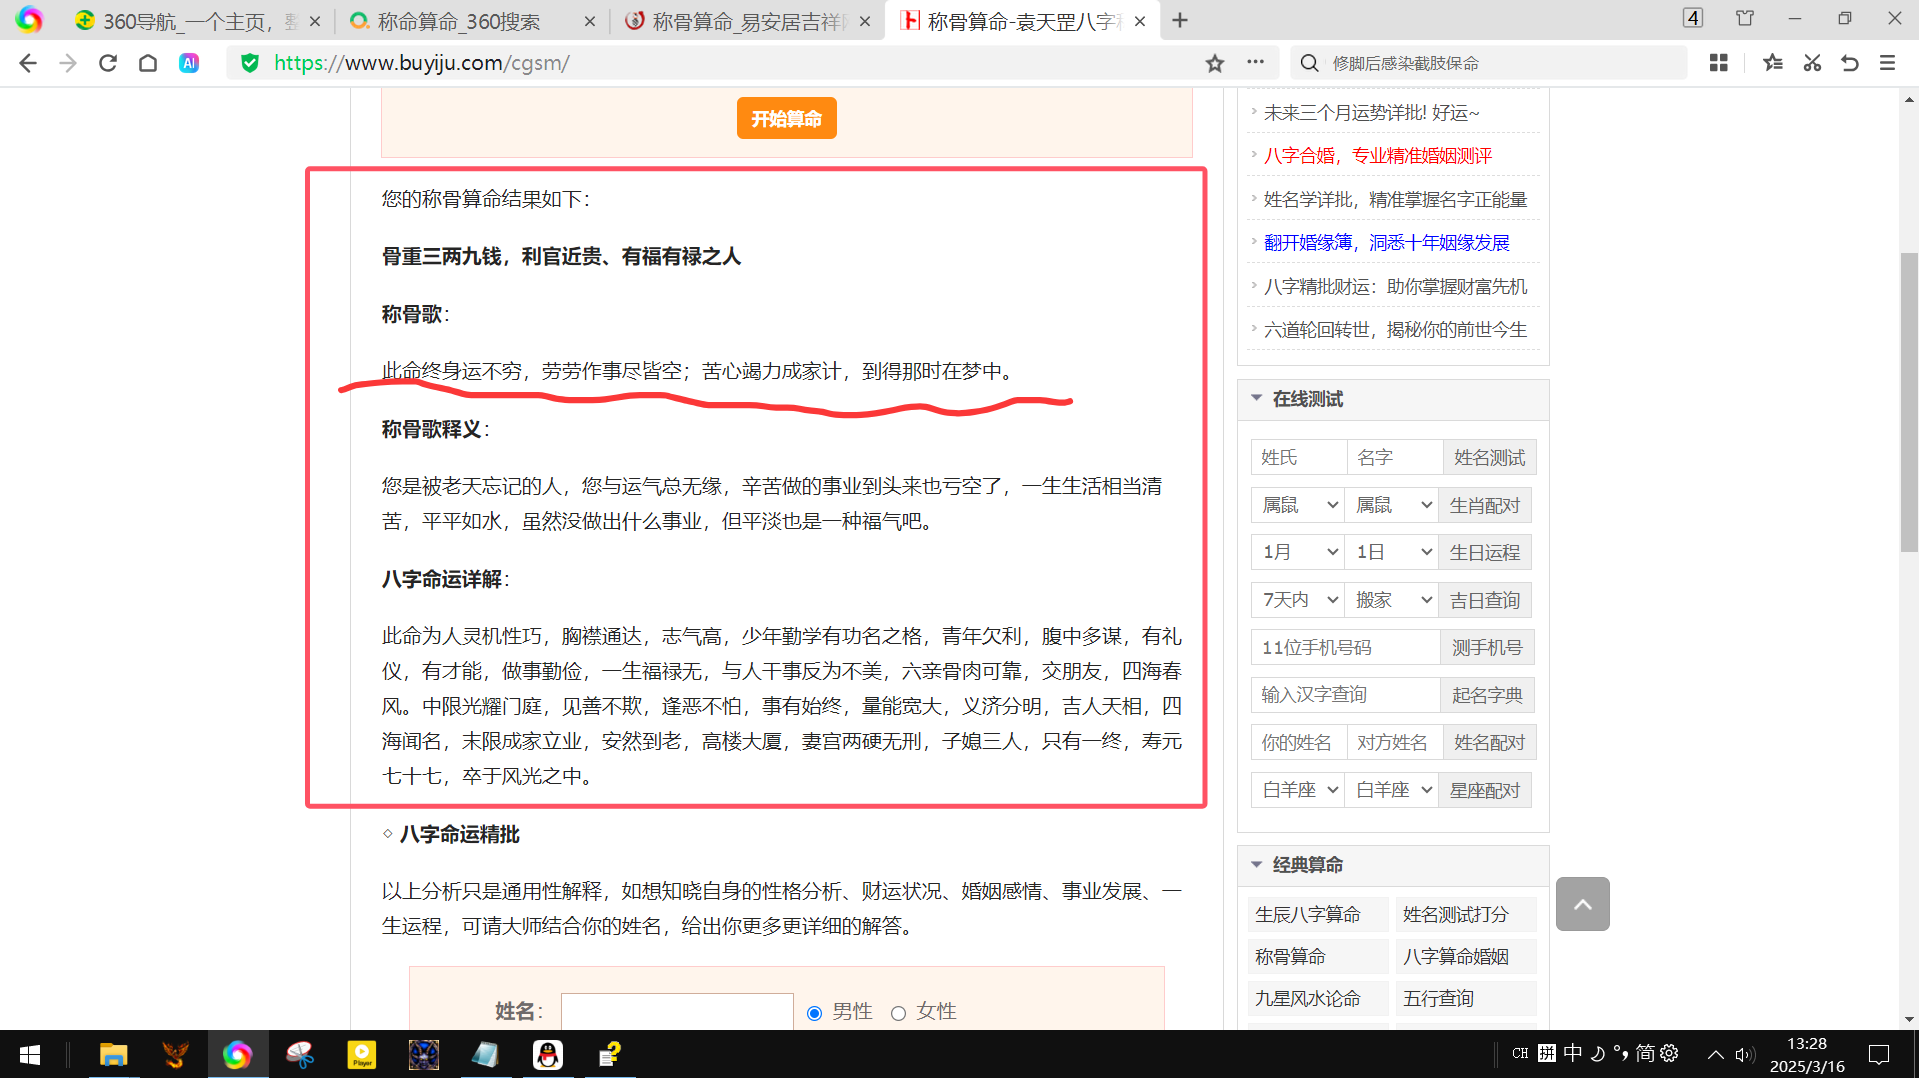Click the browser forward arrow
The width and height of the screenshot is (1919, 1078).
[x=68, y=63]
